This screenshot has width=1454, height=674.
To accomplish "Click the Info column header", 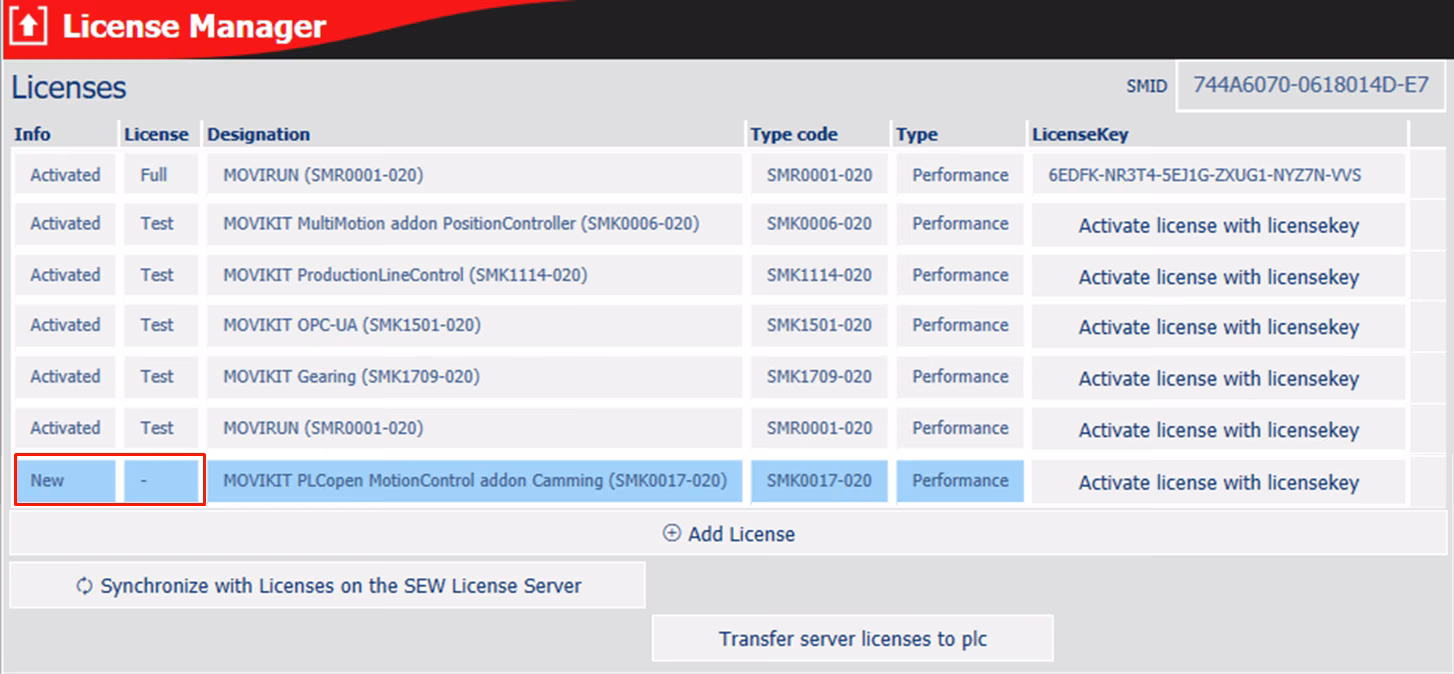I will [x=33, y=135].
